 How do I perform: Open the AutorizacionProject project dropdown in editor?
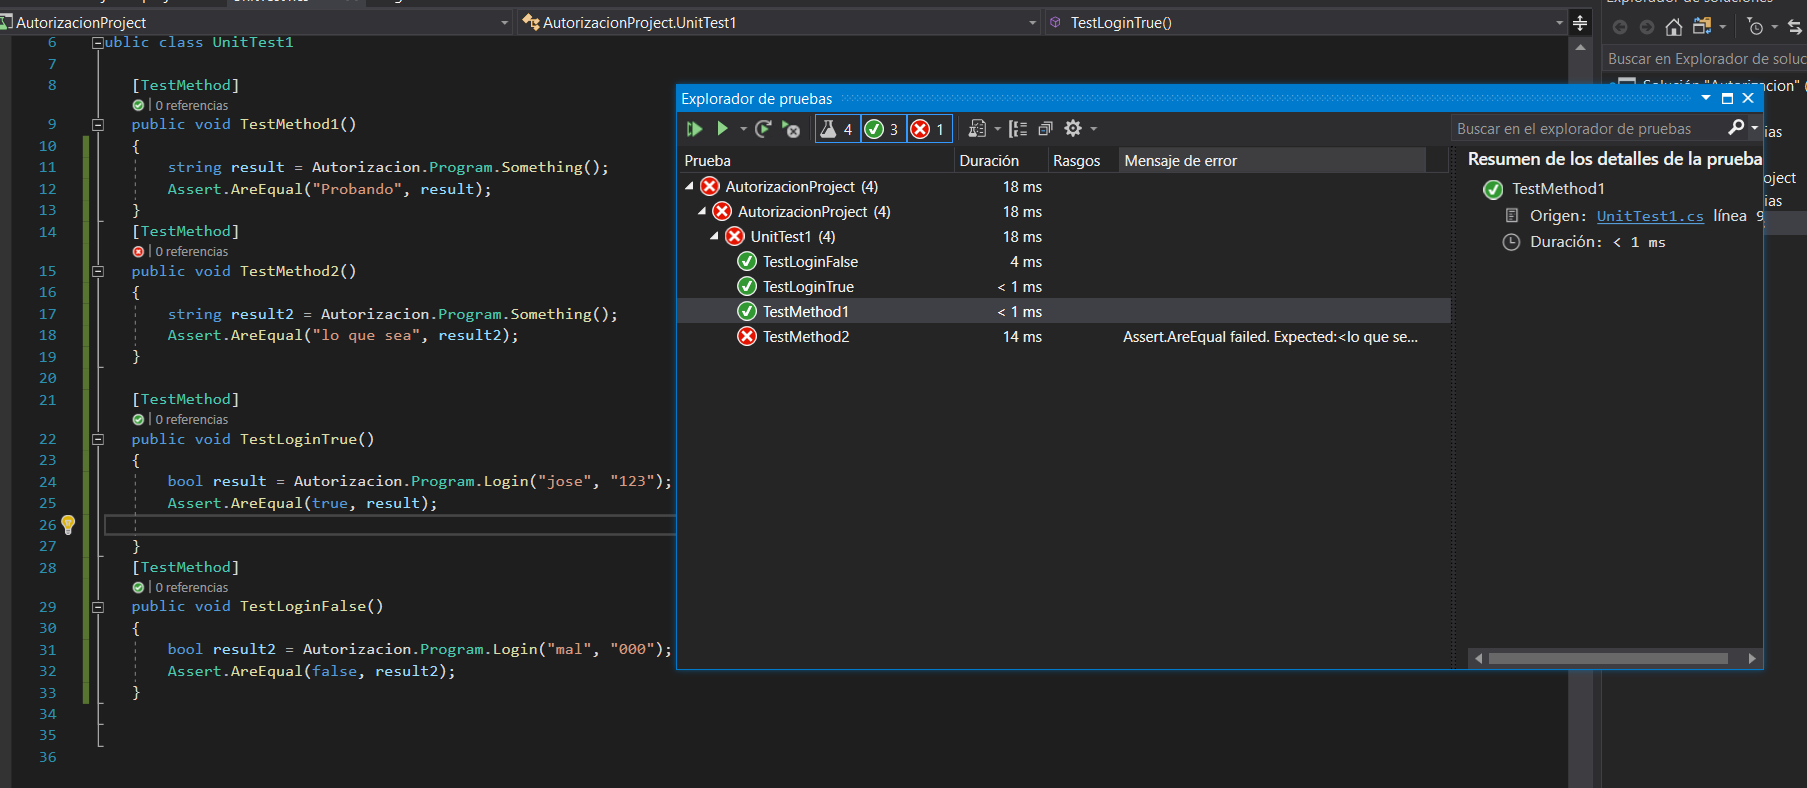pos(256,22)
